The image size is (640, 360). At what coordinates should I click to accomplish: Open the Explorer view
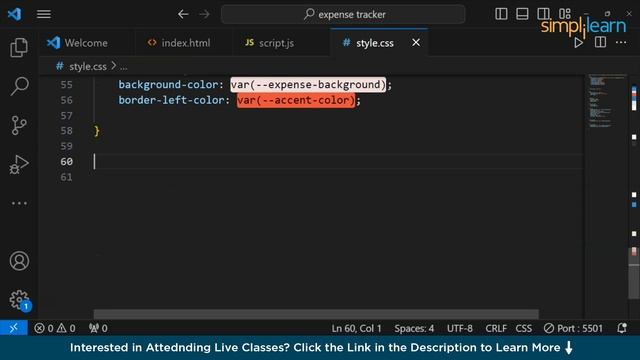[19, 47]
